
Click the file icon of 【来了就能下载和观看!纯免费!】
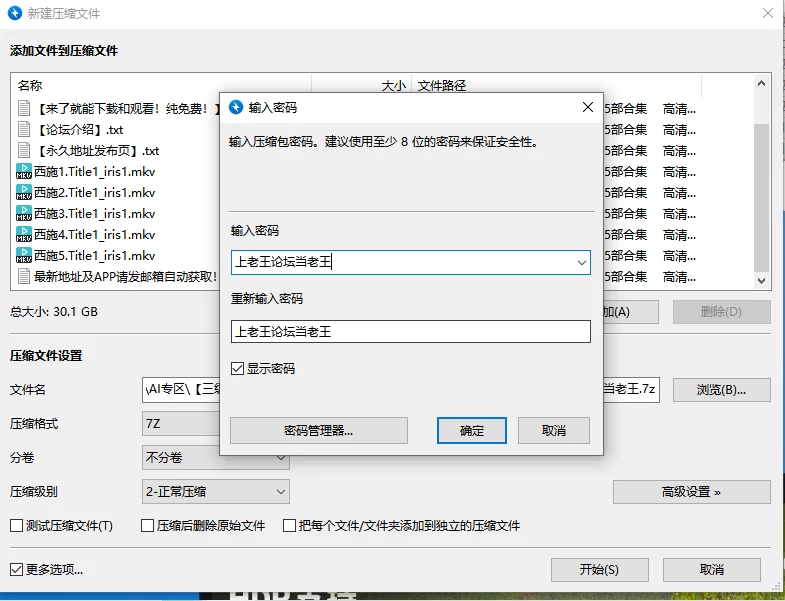click(x=24, y=108)
